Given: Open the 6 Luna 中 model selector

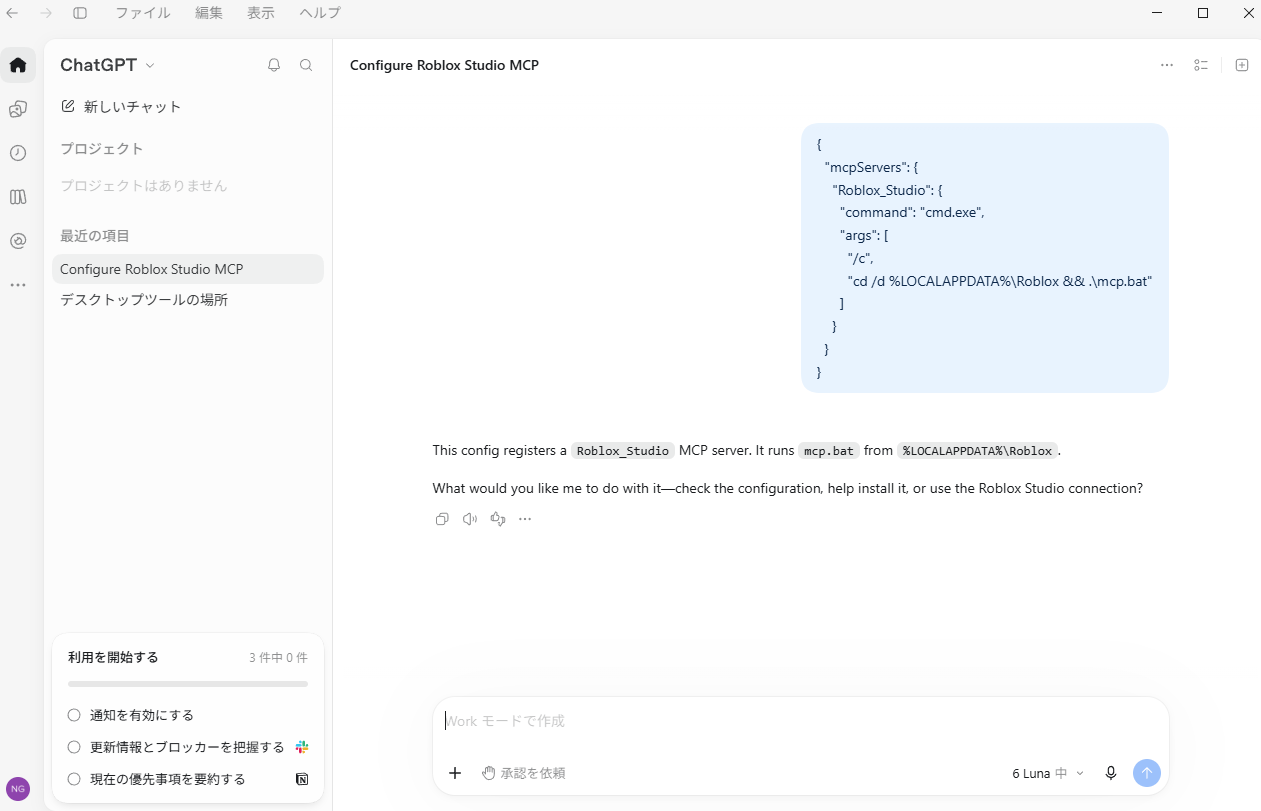Looking at the screenshot, I should point(1048,773).
